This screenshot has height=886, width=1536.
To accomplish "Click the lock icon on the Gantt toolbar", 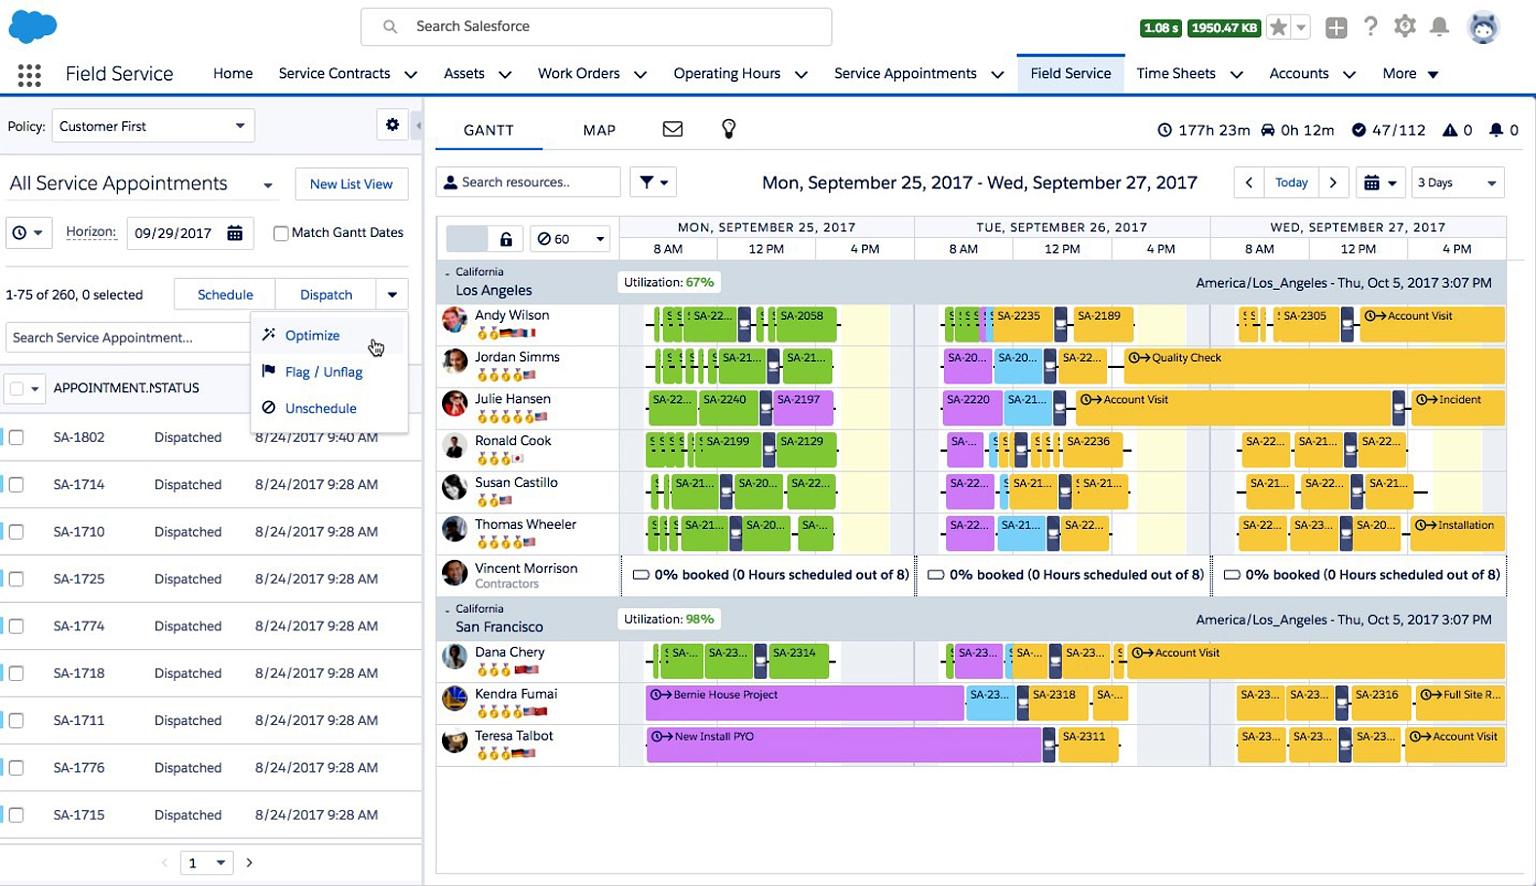I will click(506, 238).
